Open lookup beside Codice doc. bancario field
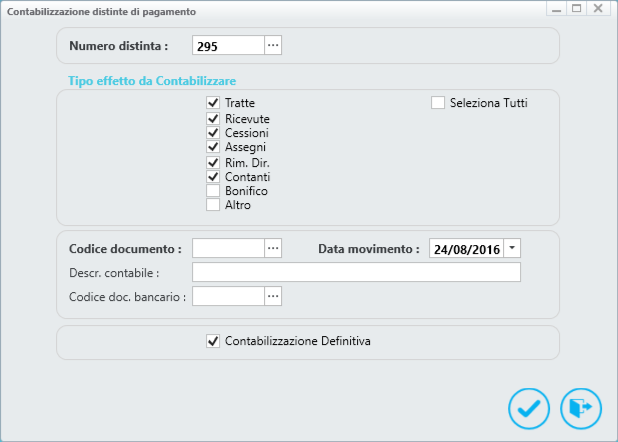This screenshot has height=442, width=618. point(273,296)
